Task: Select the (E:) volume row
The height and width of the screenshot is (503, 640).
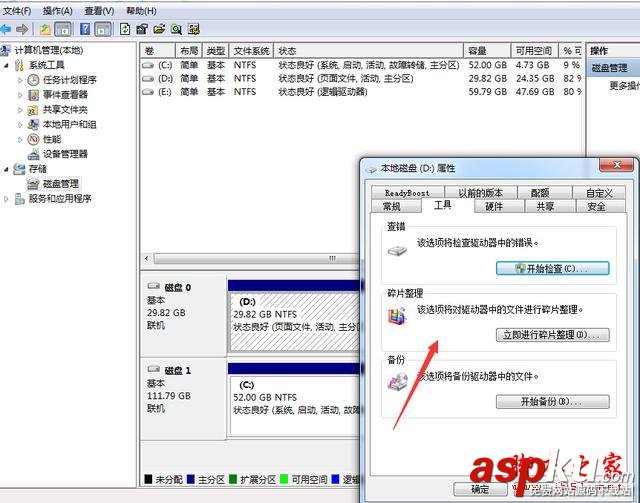Action: [361, 92]
